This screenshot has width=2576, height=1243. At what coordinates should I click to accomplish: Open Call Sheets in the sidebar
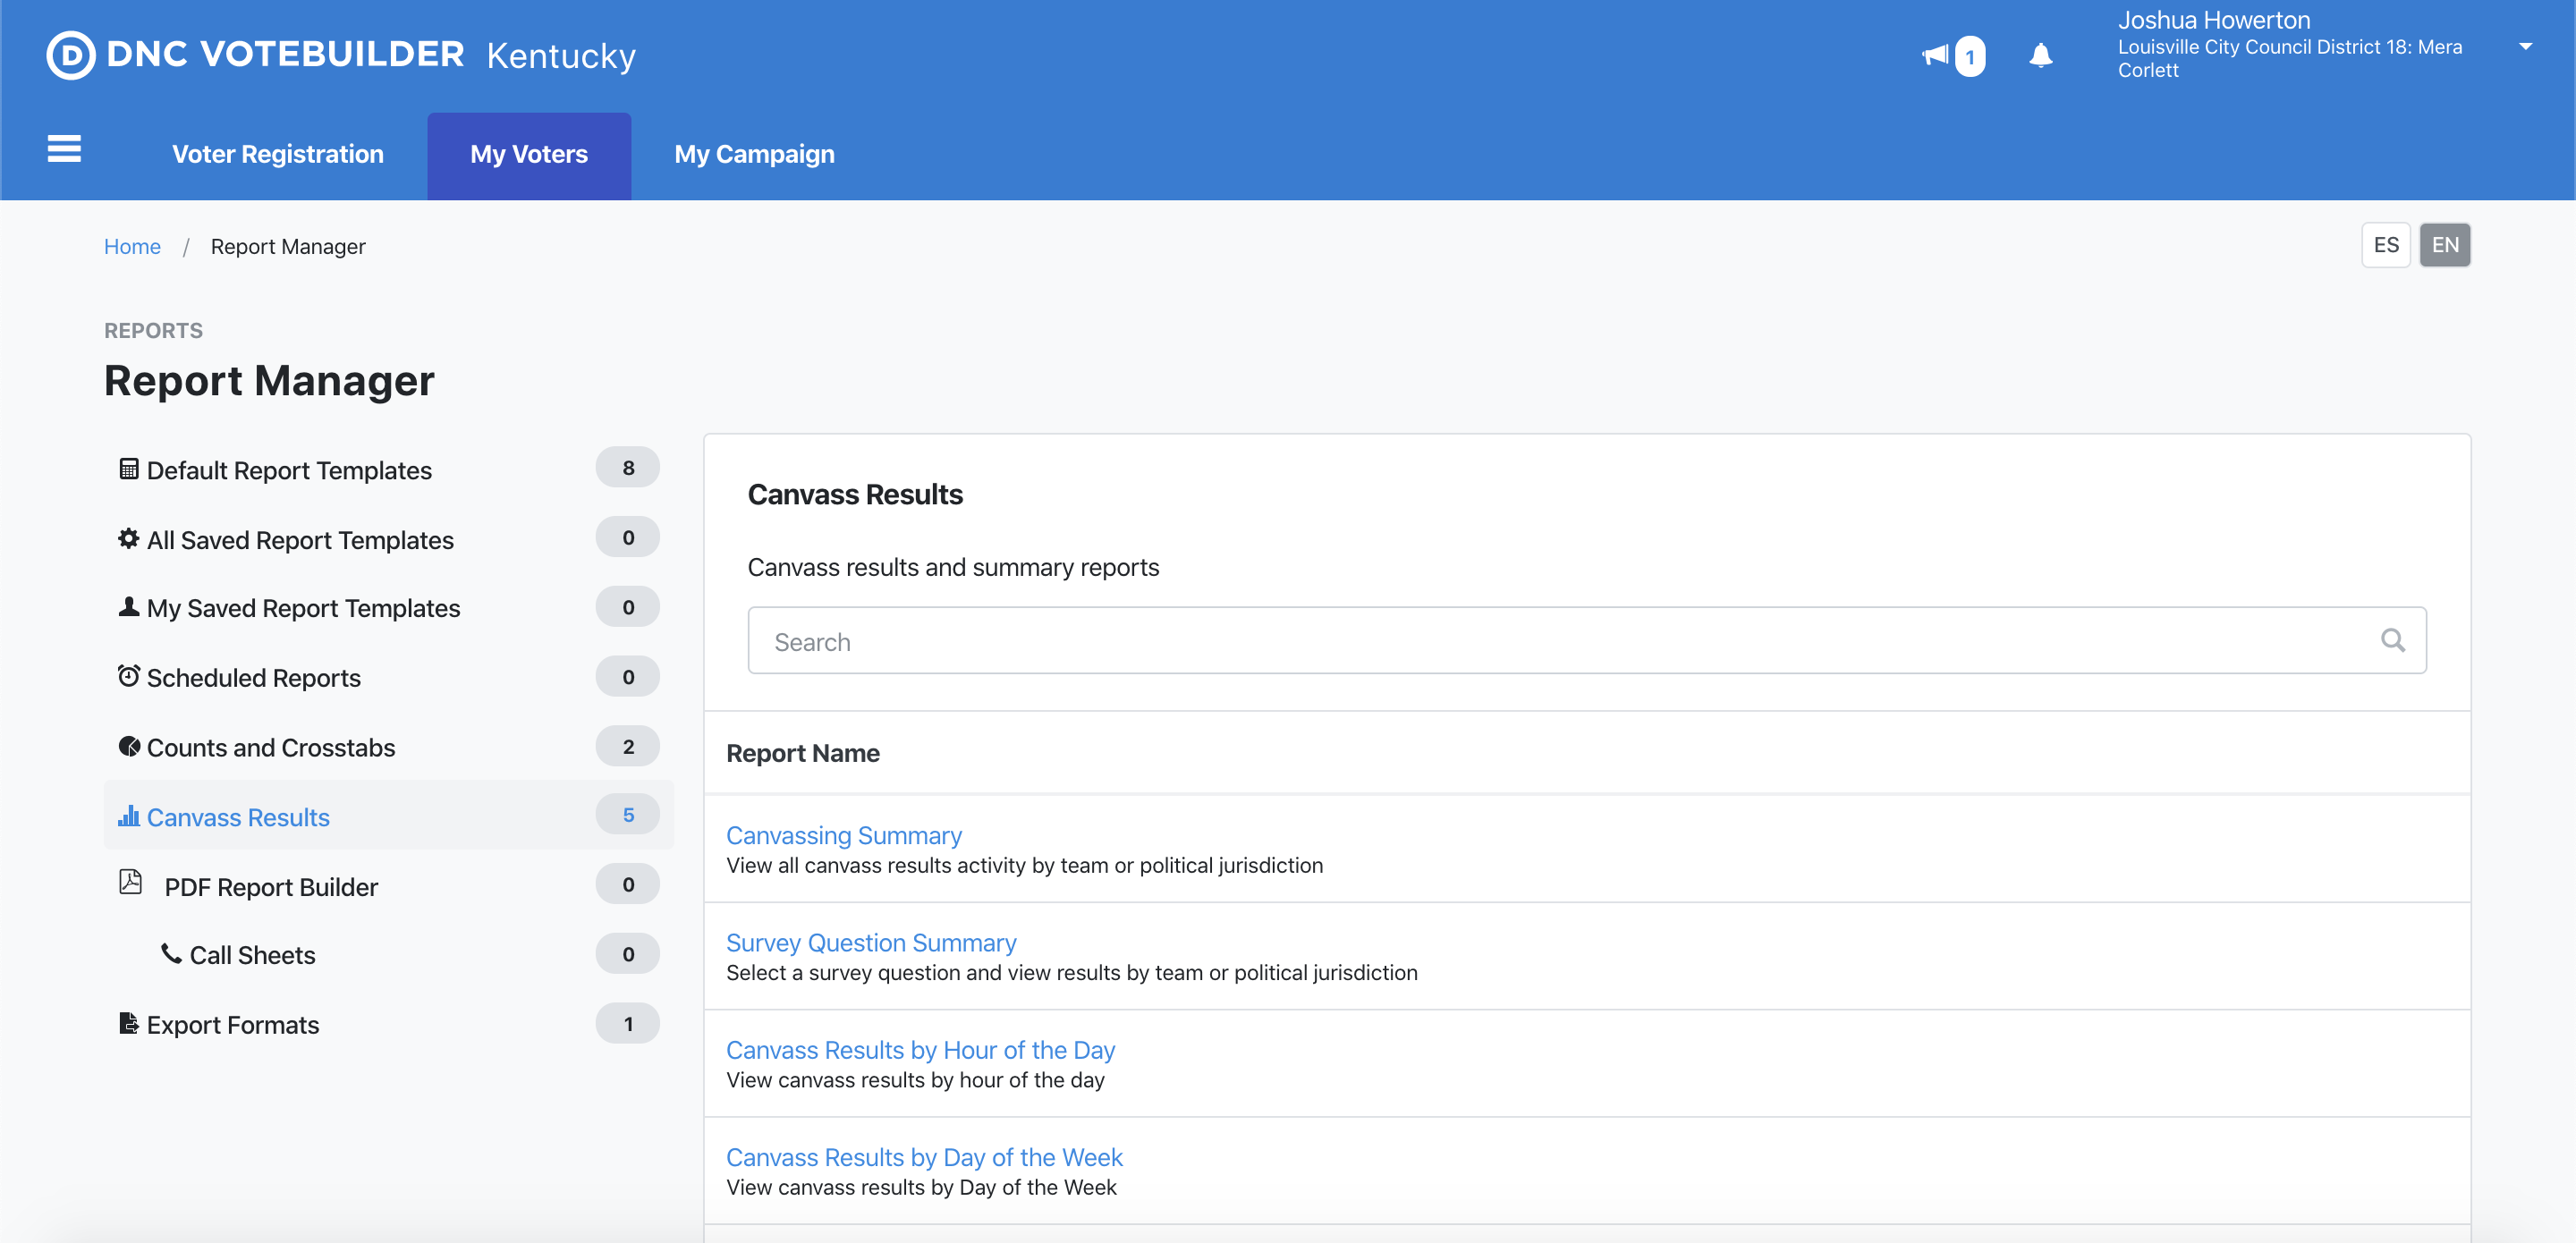[x=252, y=955]
